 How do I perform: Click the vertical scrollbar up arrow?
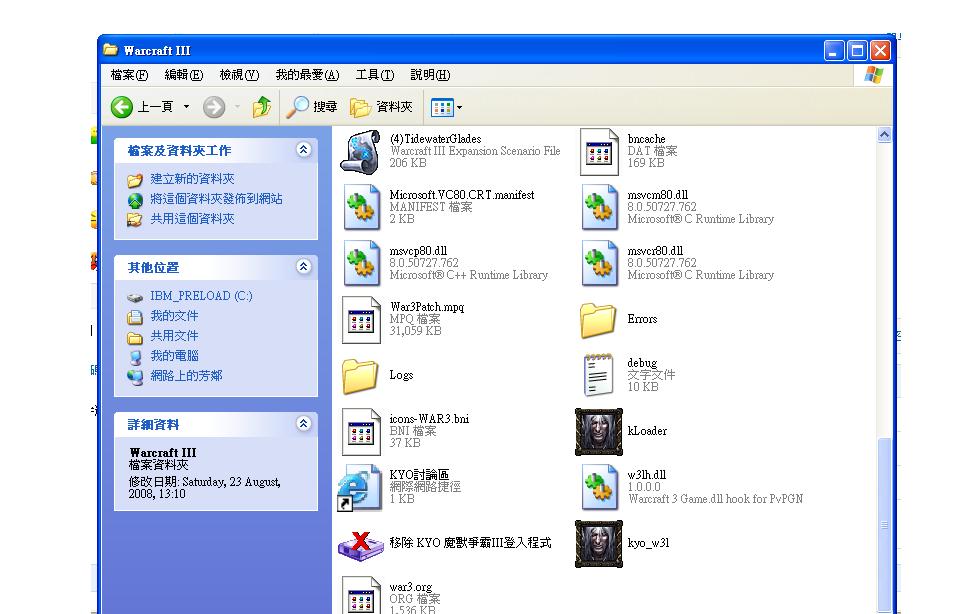tap(884, 135)
